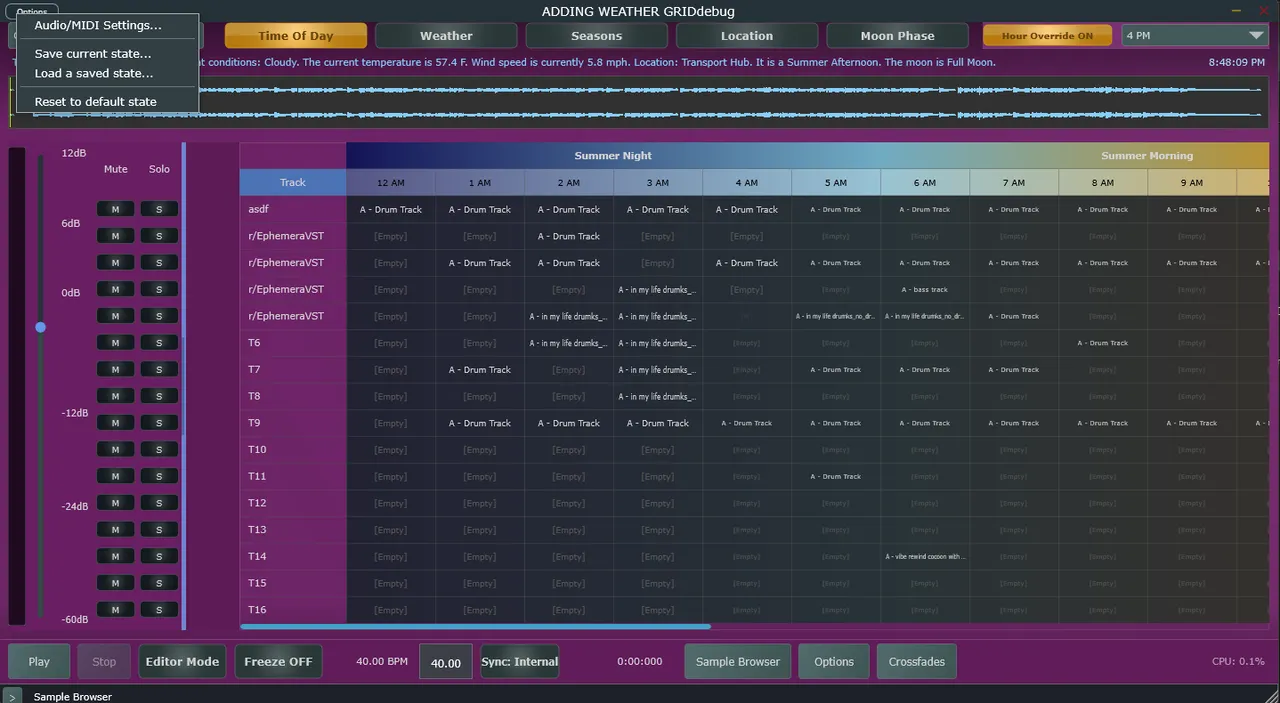
Task: Choose Save current state menu entry
Action: click(93, 53)
